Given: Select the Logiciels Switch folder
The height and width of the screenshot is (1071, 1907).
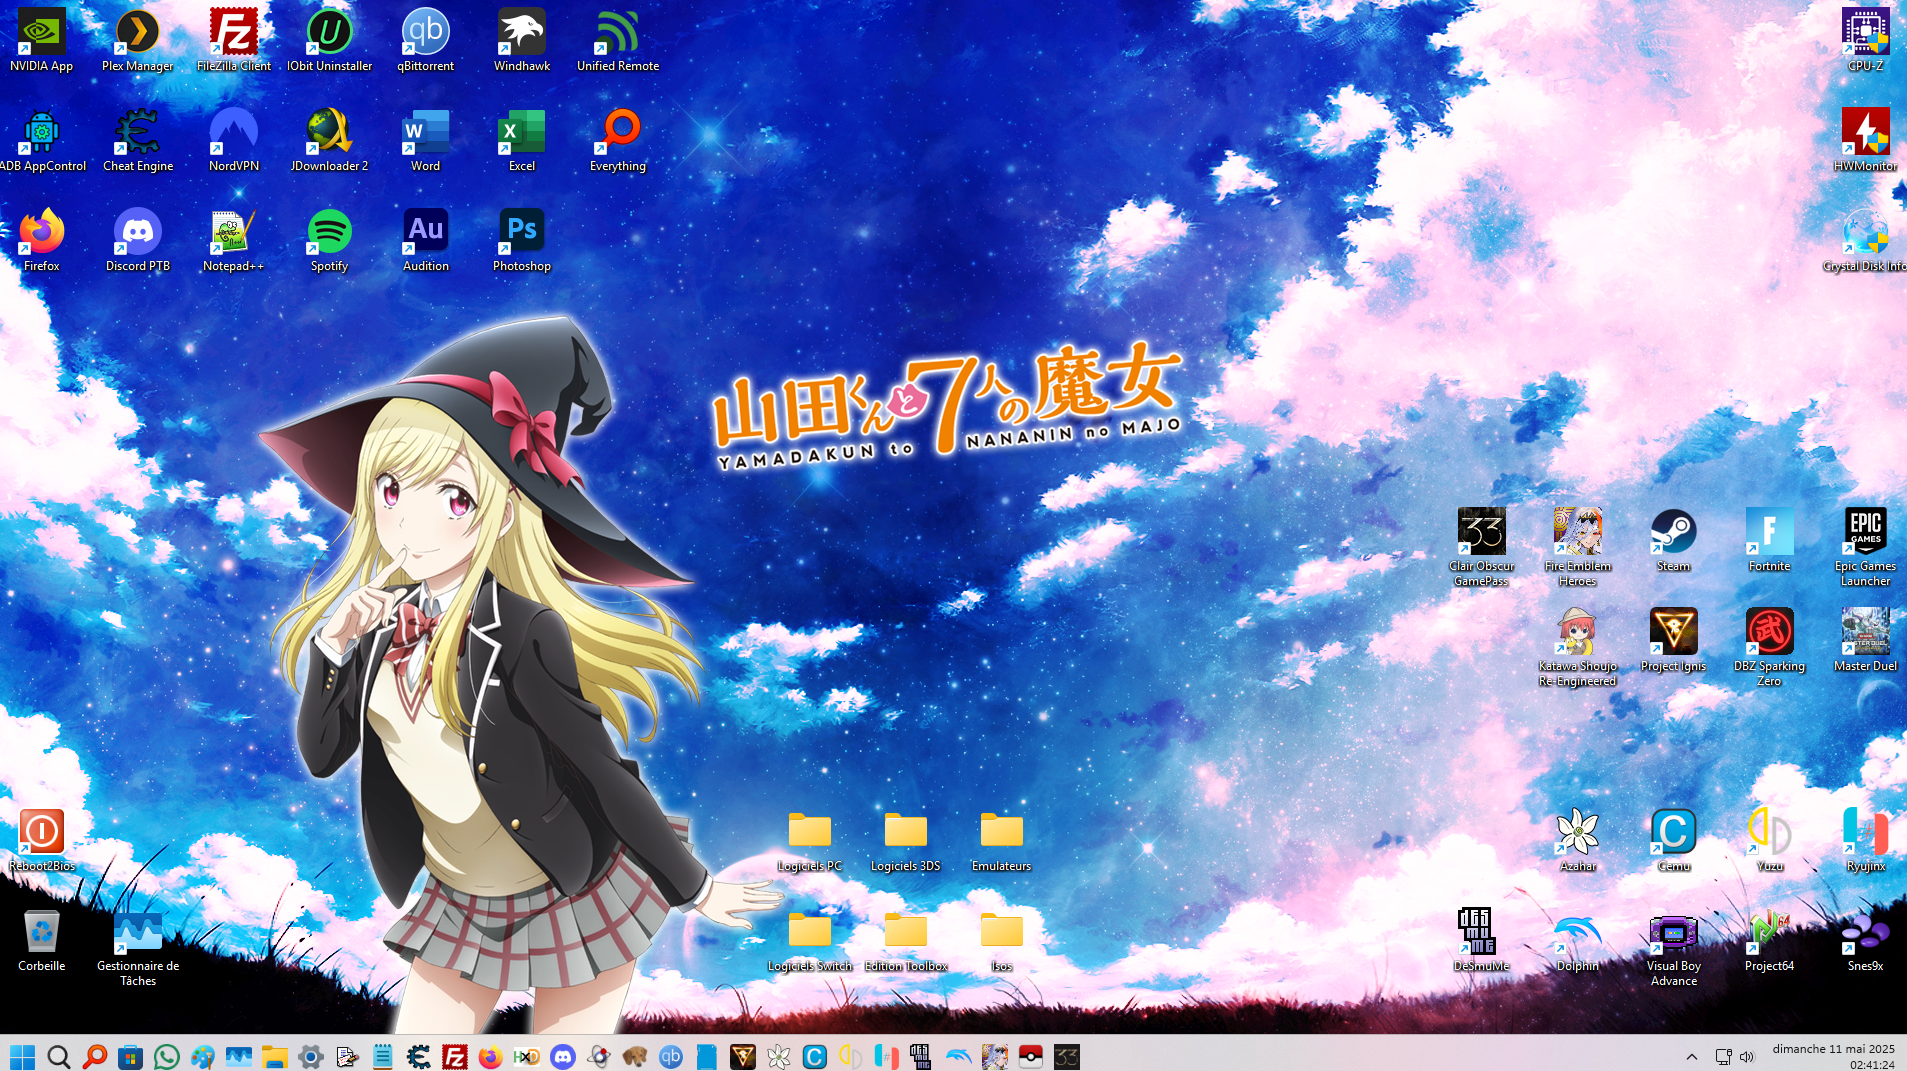Looking at the screenshot, I should (810, 940).
